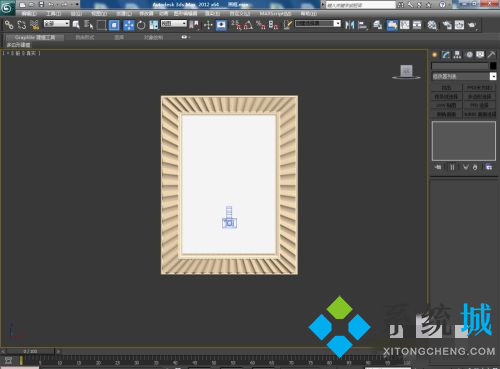Screen dimensions: 500x369
Task: Open the 3ds Max application button menu
Action: 7,7
